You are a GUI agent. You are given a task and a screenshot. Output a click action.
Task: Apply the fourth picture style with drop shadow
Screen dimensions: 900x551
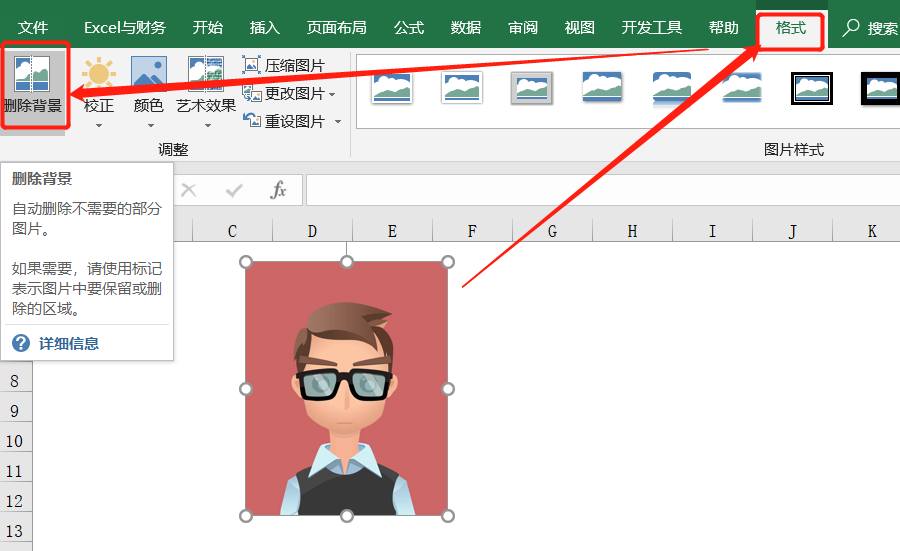[x=602, y=88]
